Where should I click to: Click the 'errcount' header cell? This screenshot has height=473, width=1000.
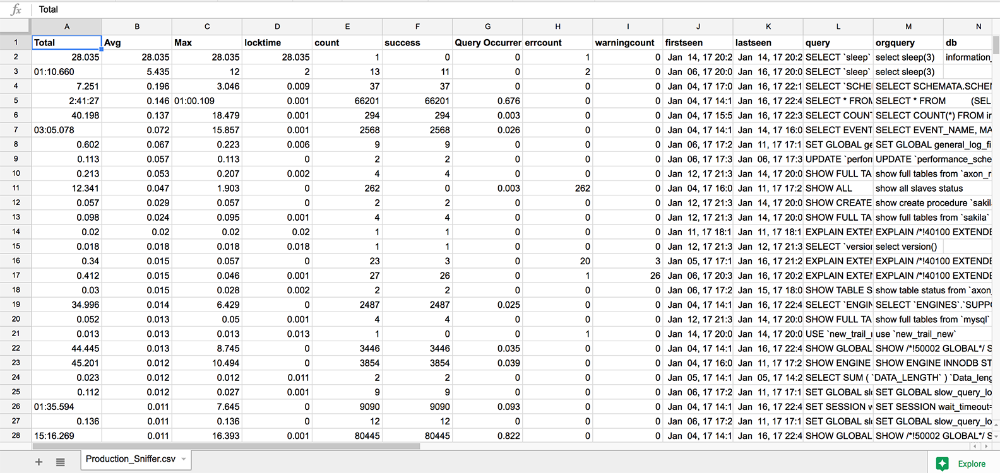[557, 43]
